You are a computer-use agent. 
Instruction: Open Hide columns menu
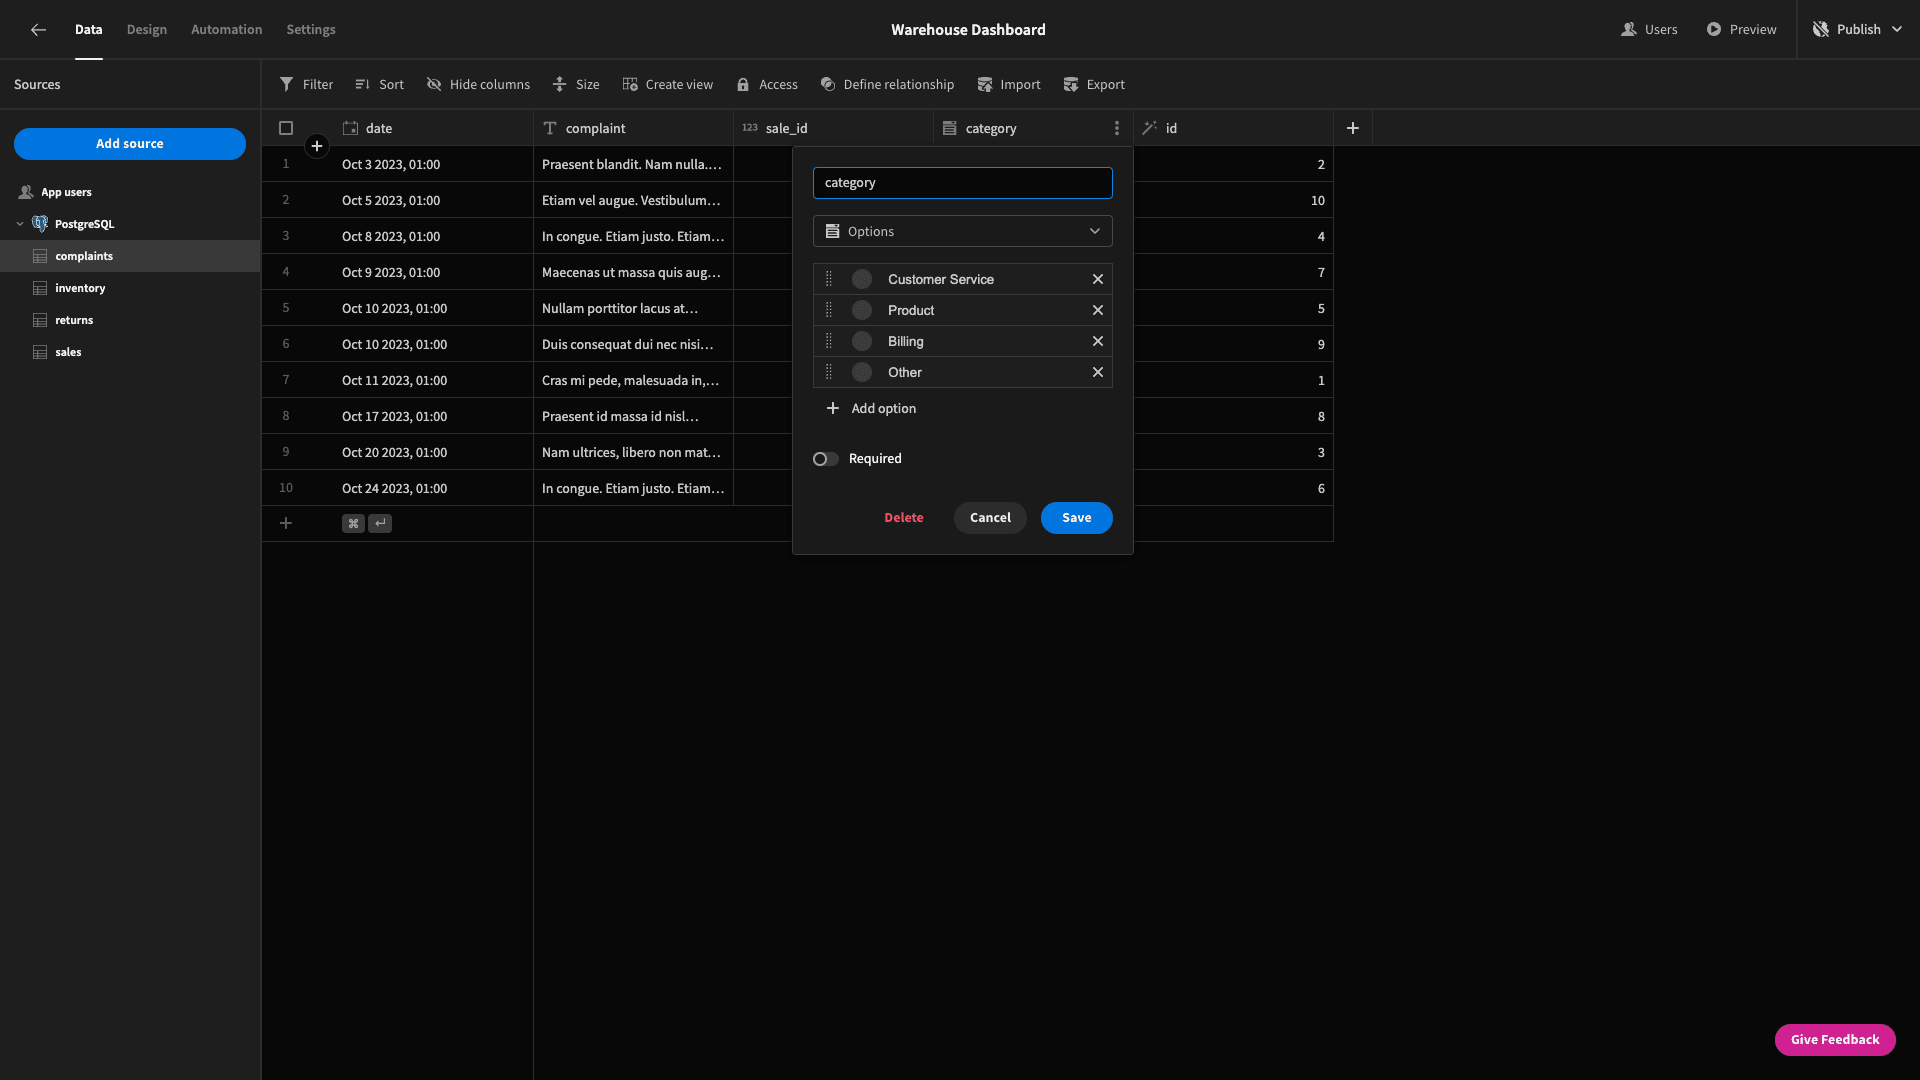pyautogui.click(x=478, y=85)
